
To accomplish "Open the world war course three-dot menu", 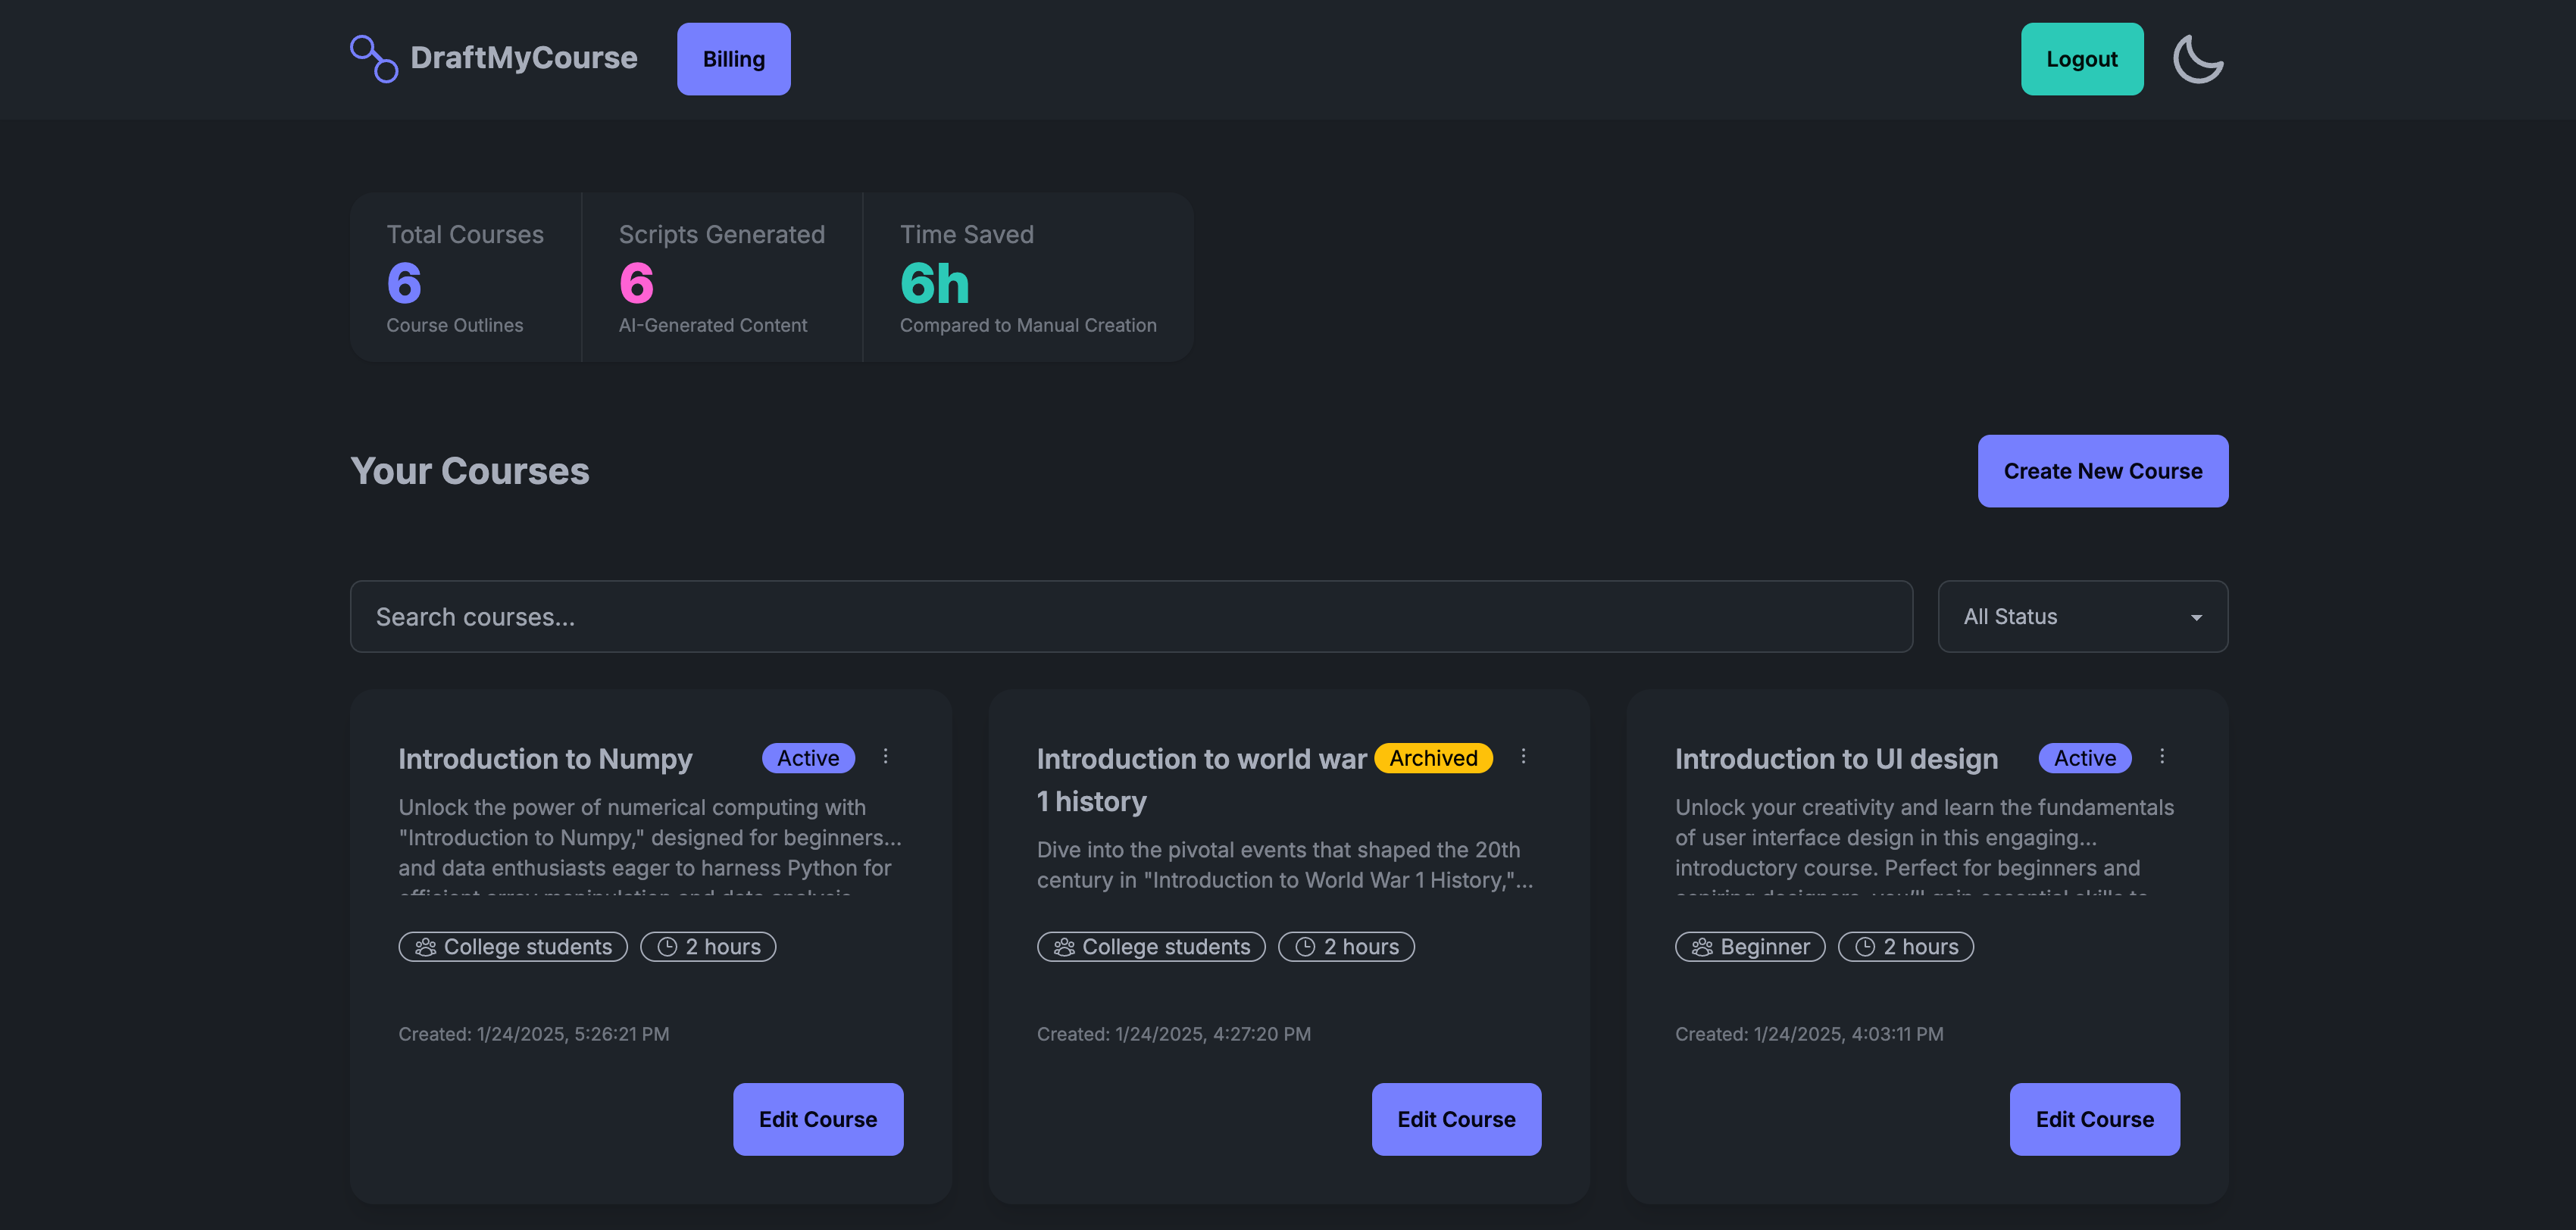I will point(1523,757).
